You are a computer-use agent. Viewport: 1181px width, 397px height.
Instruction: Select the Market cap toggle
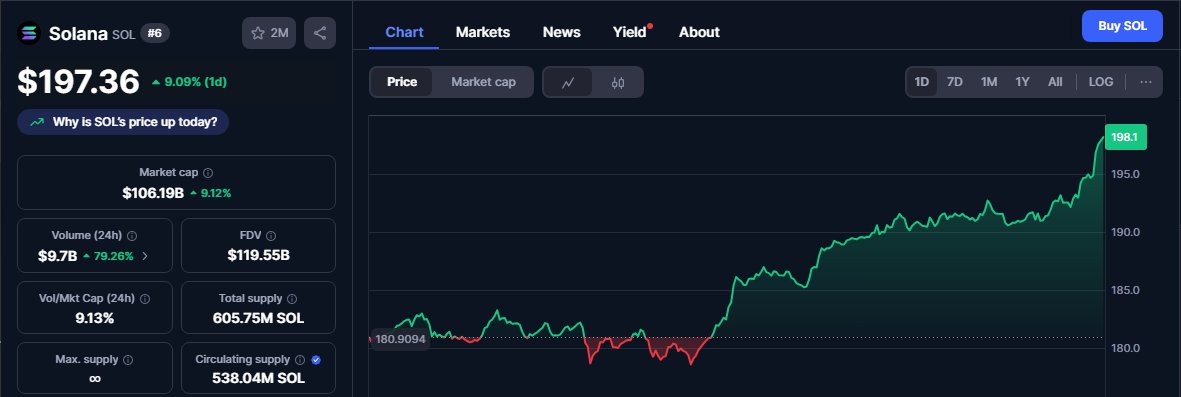[x=484, y=82]
